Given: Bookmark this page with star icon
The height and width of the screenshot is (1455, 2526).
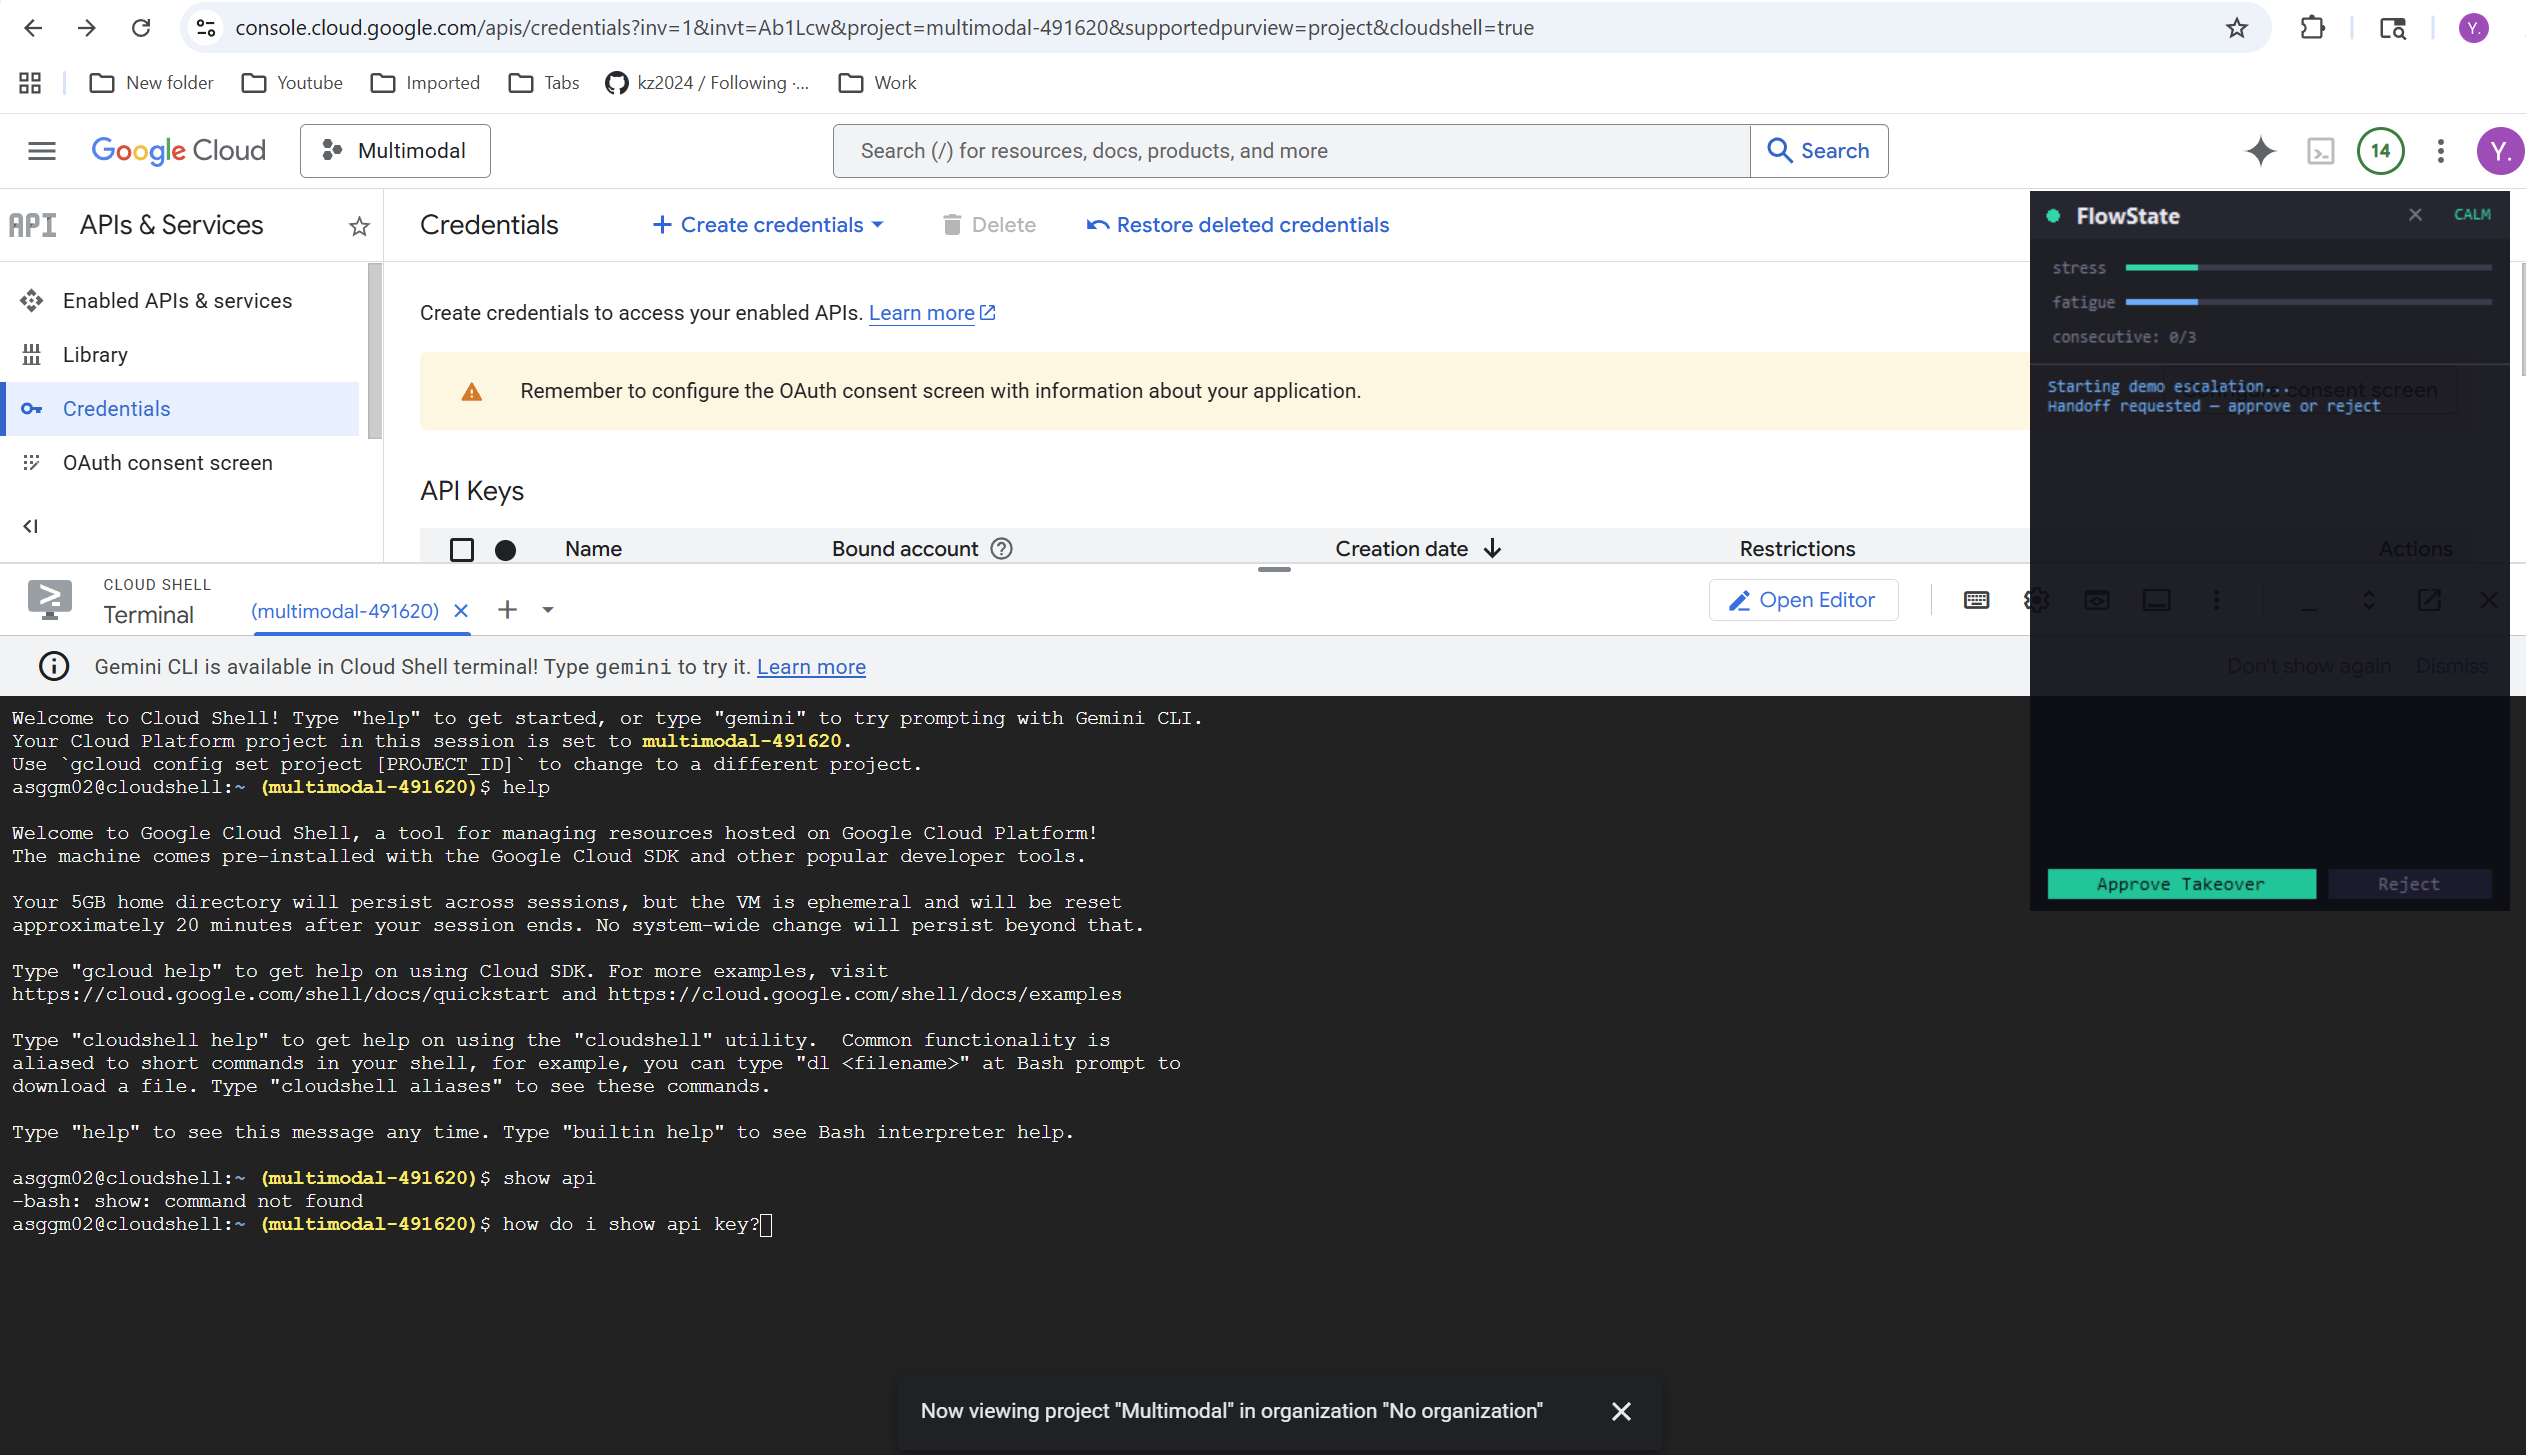Looking at the screenshot, I should (x=2237, y=28).
